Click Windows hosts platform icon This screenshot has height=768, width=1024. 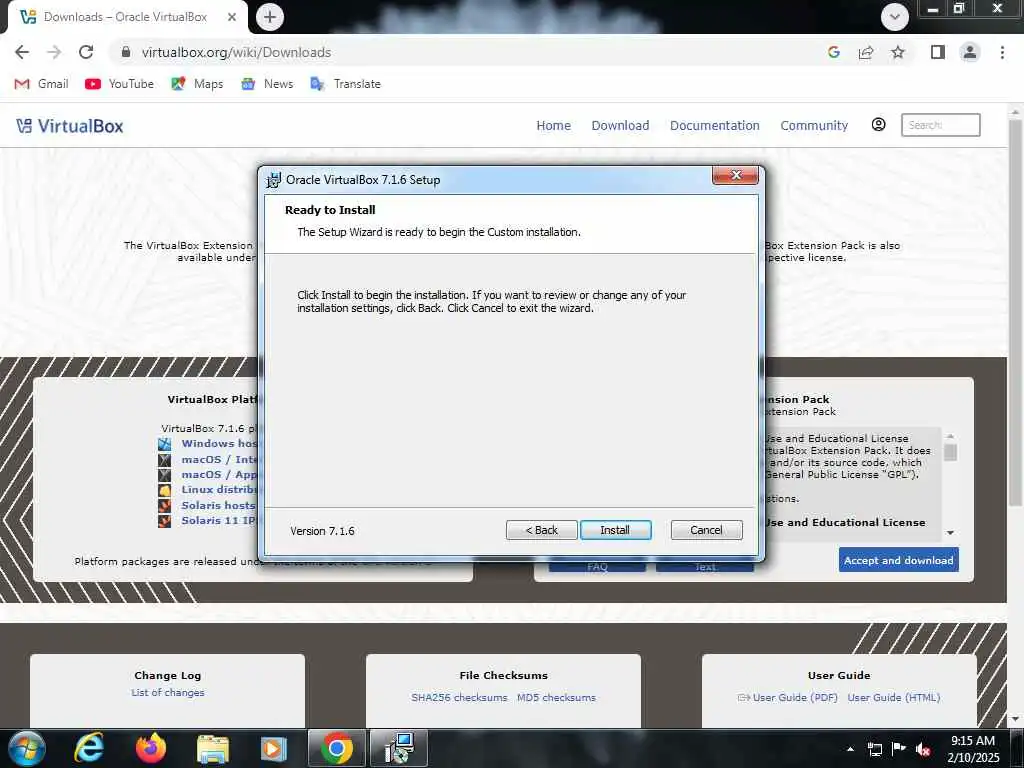165,444
